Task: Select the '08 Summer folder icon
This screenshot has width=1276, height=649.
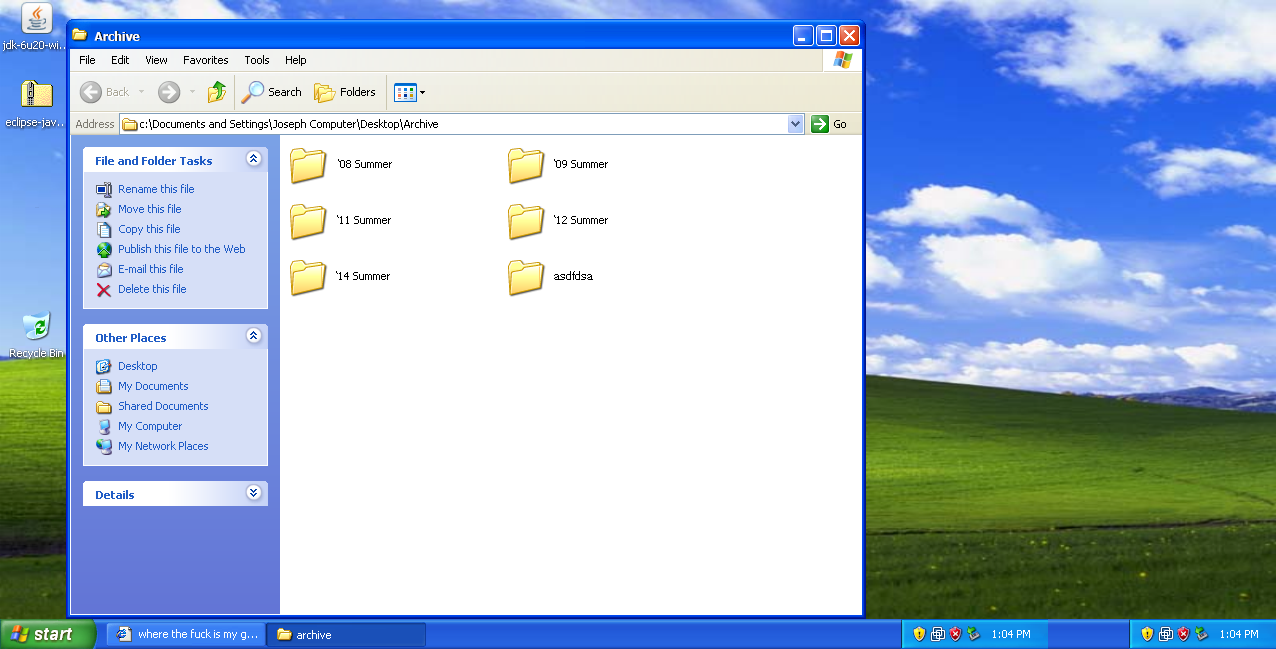Action: [x=309, y=165]
